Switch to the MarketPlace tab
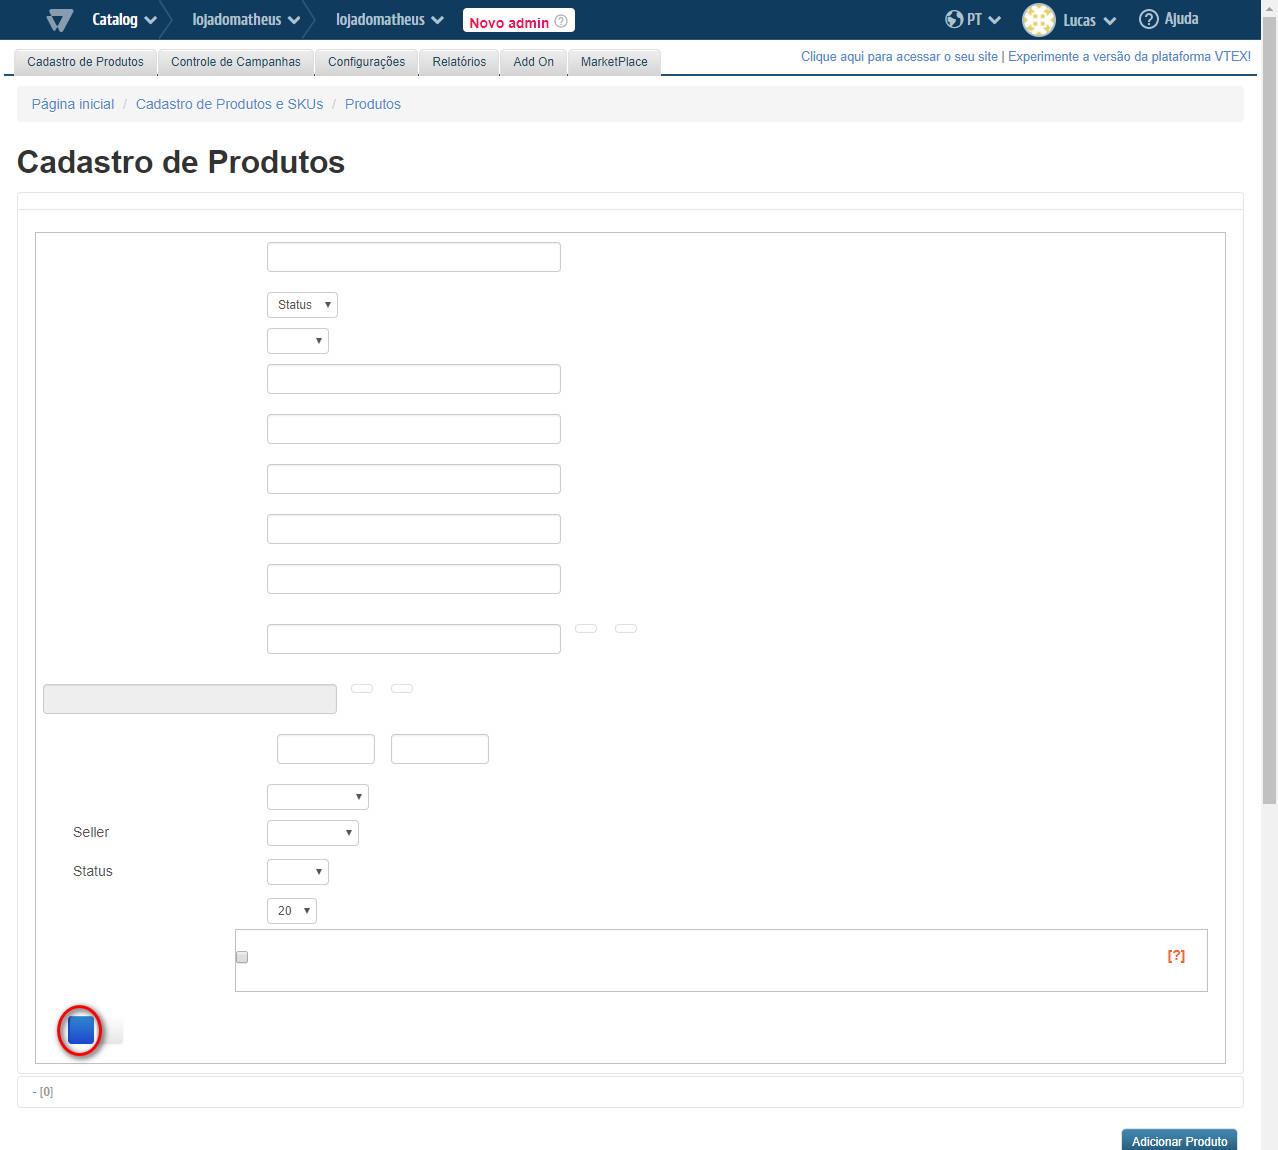This screenshot has width=1278, height=1150. (613, 62)
